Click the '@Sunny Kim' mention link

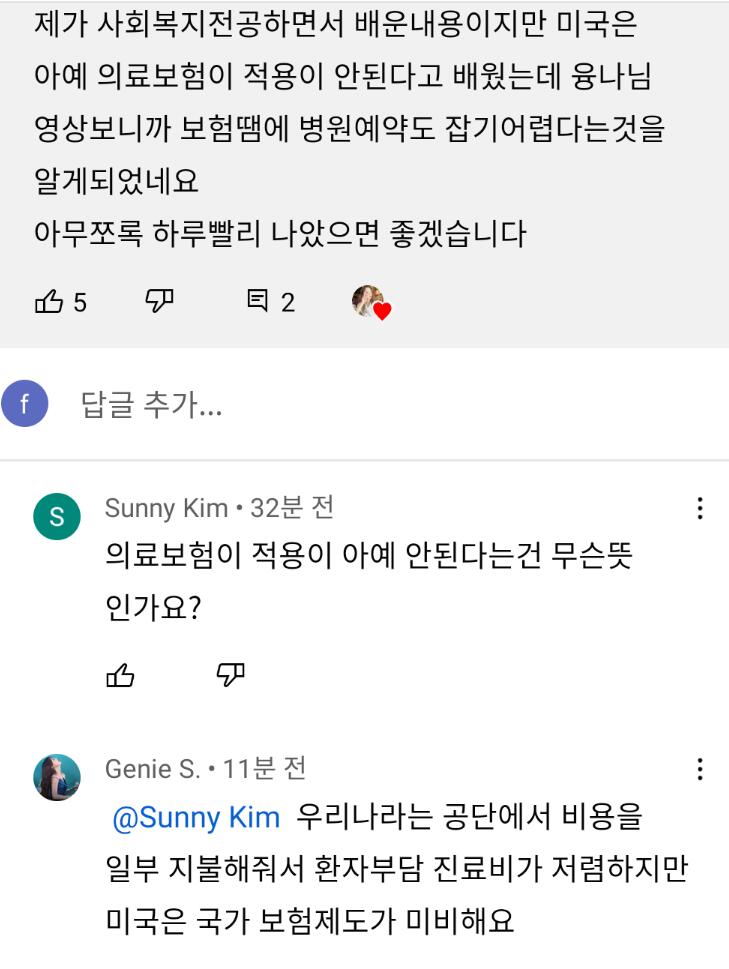196,817
